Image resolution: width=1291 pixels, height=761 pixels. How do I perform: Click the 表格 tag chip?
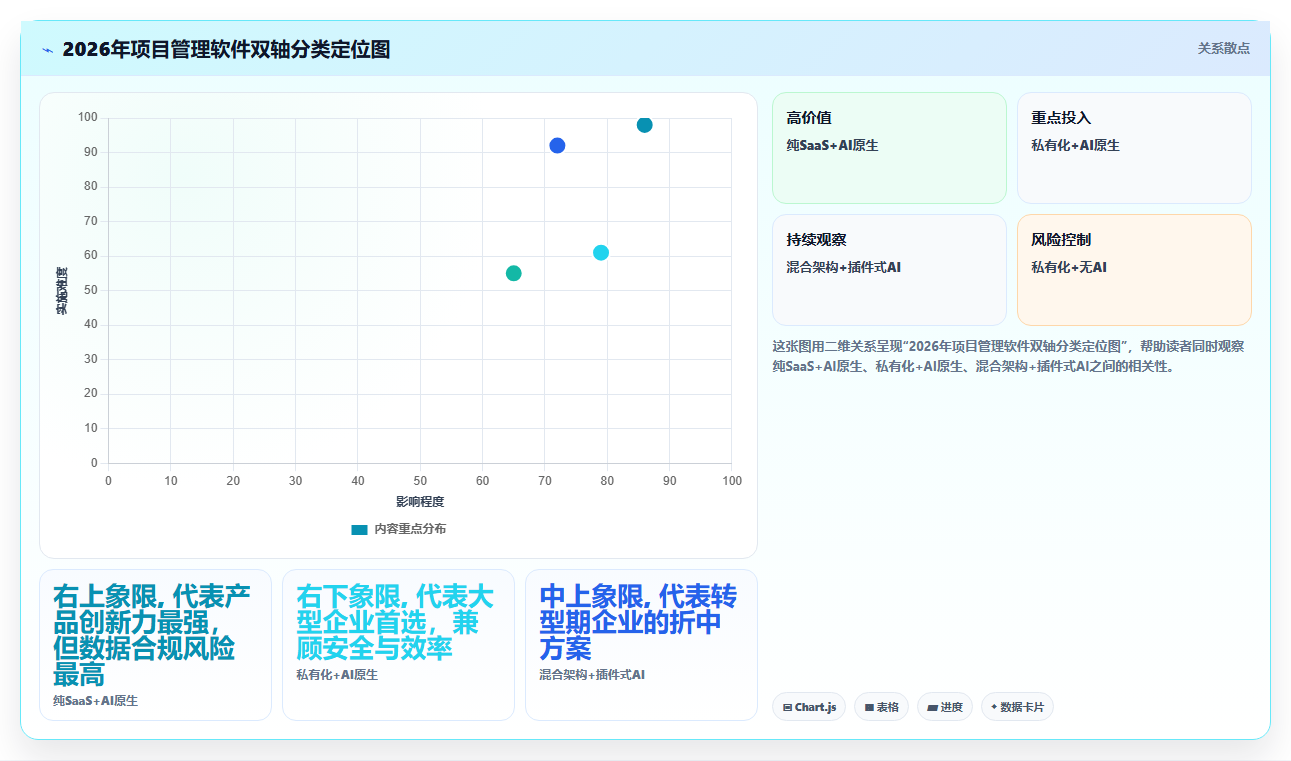tap(882, 707)
